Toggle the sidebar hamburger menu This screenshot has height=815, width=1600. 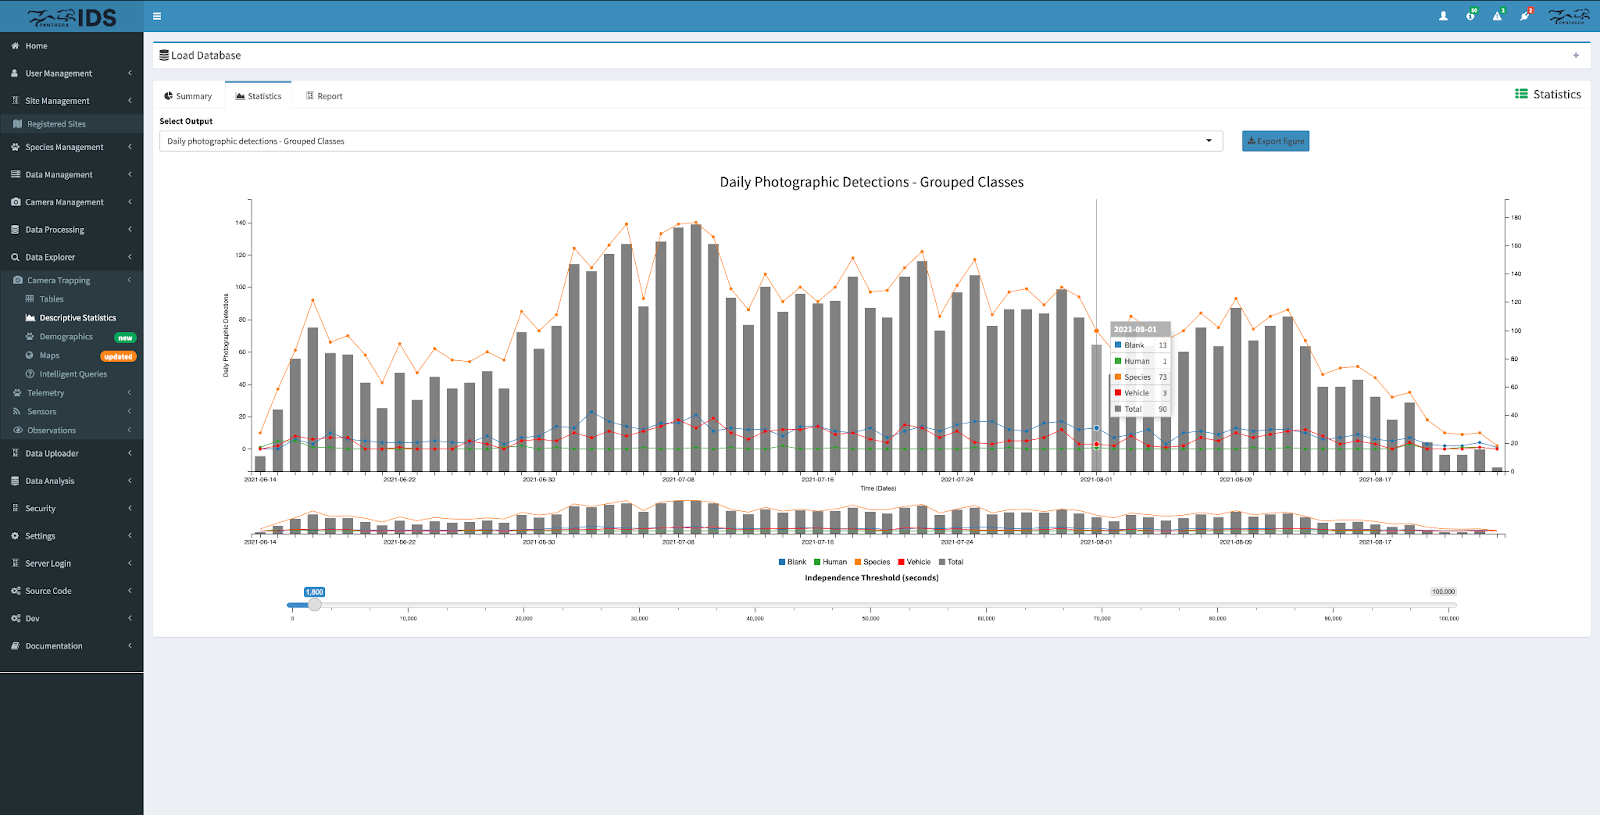click(157, 16)
